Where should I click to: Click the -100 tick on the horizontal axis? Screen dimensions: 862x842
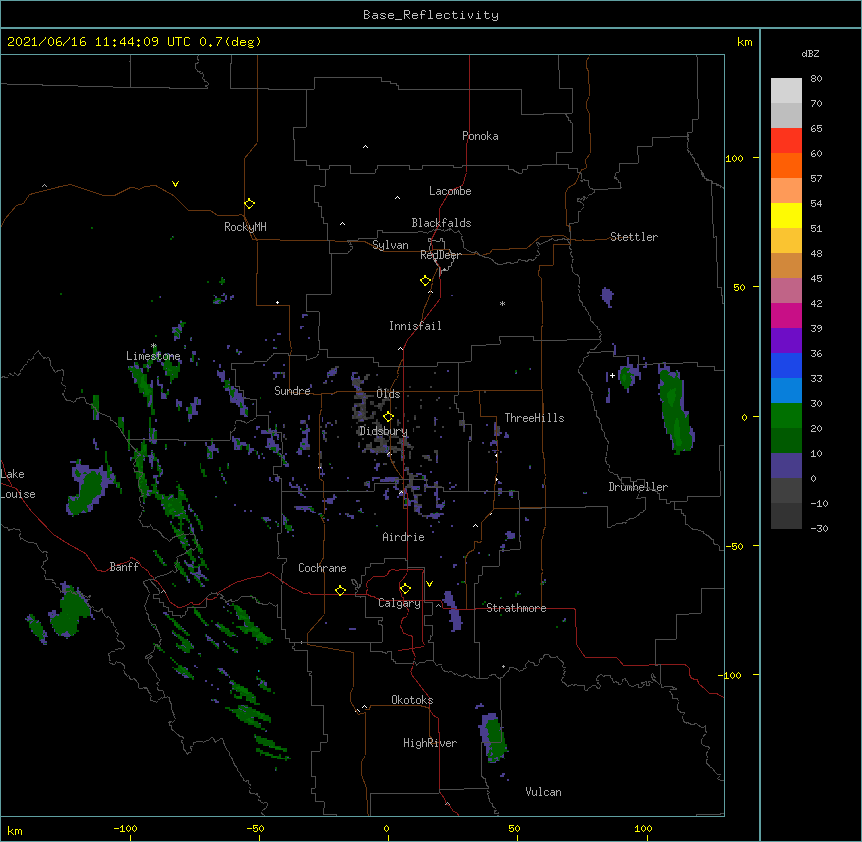coord(126,829)
